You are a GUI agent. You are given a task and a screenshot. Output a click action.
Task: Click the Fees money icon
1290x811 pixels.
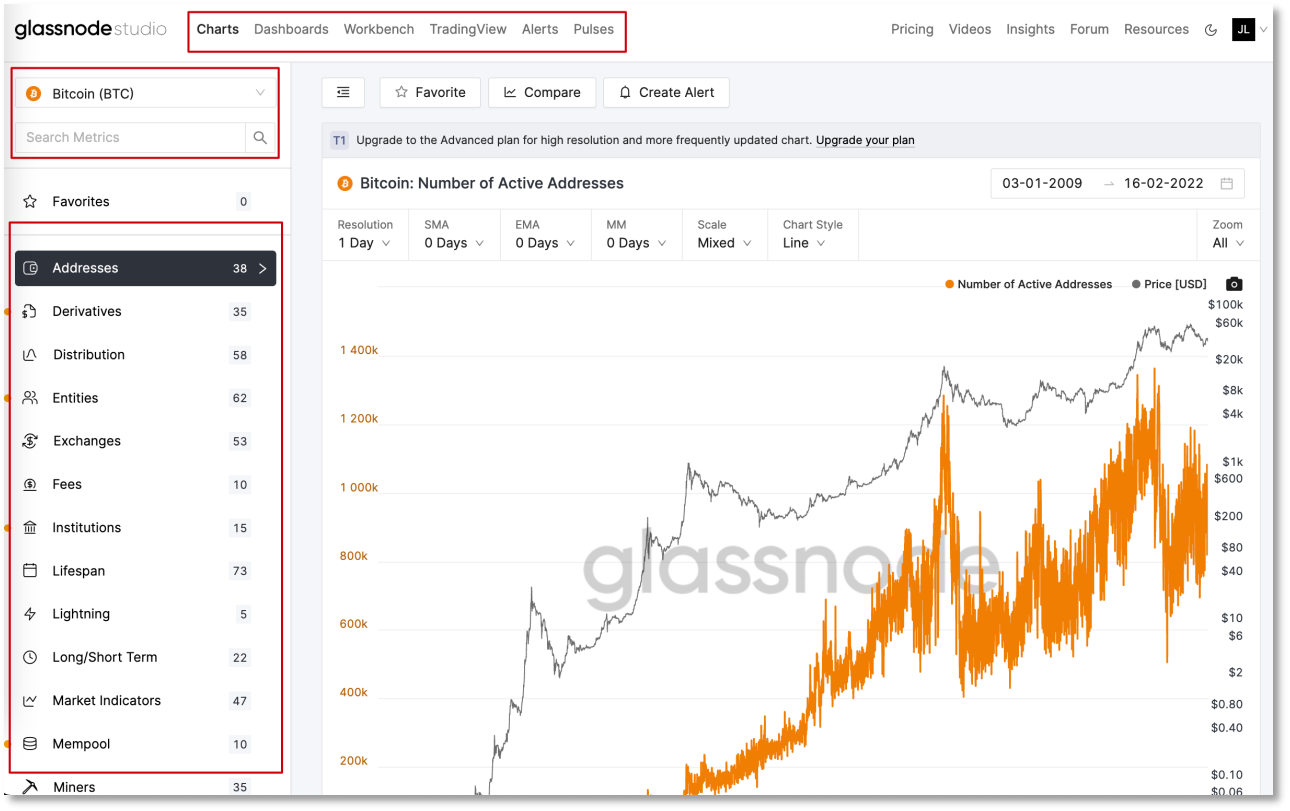30,484
